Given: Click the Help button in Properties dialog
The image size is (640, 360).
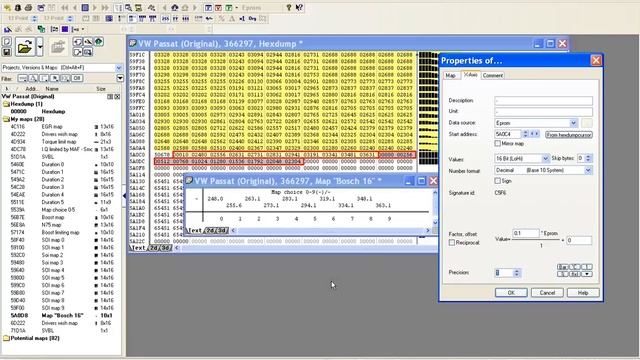Looking at the screenshot, I should click(583, 293).
